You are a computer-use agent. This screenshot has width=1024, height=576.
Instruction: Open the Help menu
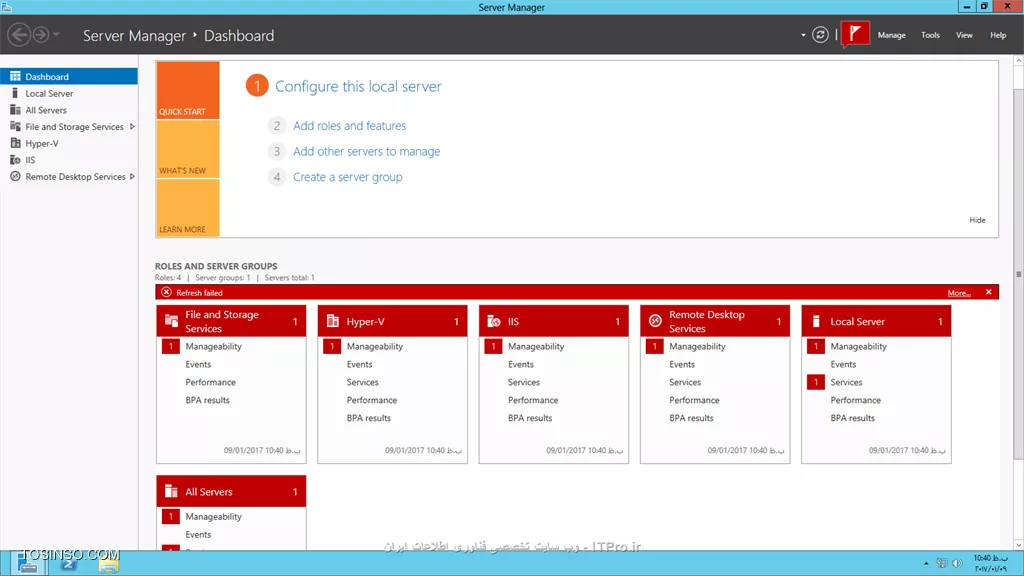pyautogui.click(x=998, y=35)
